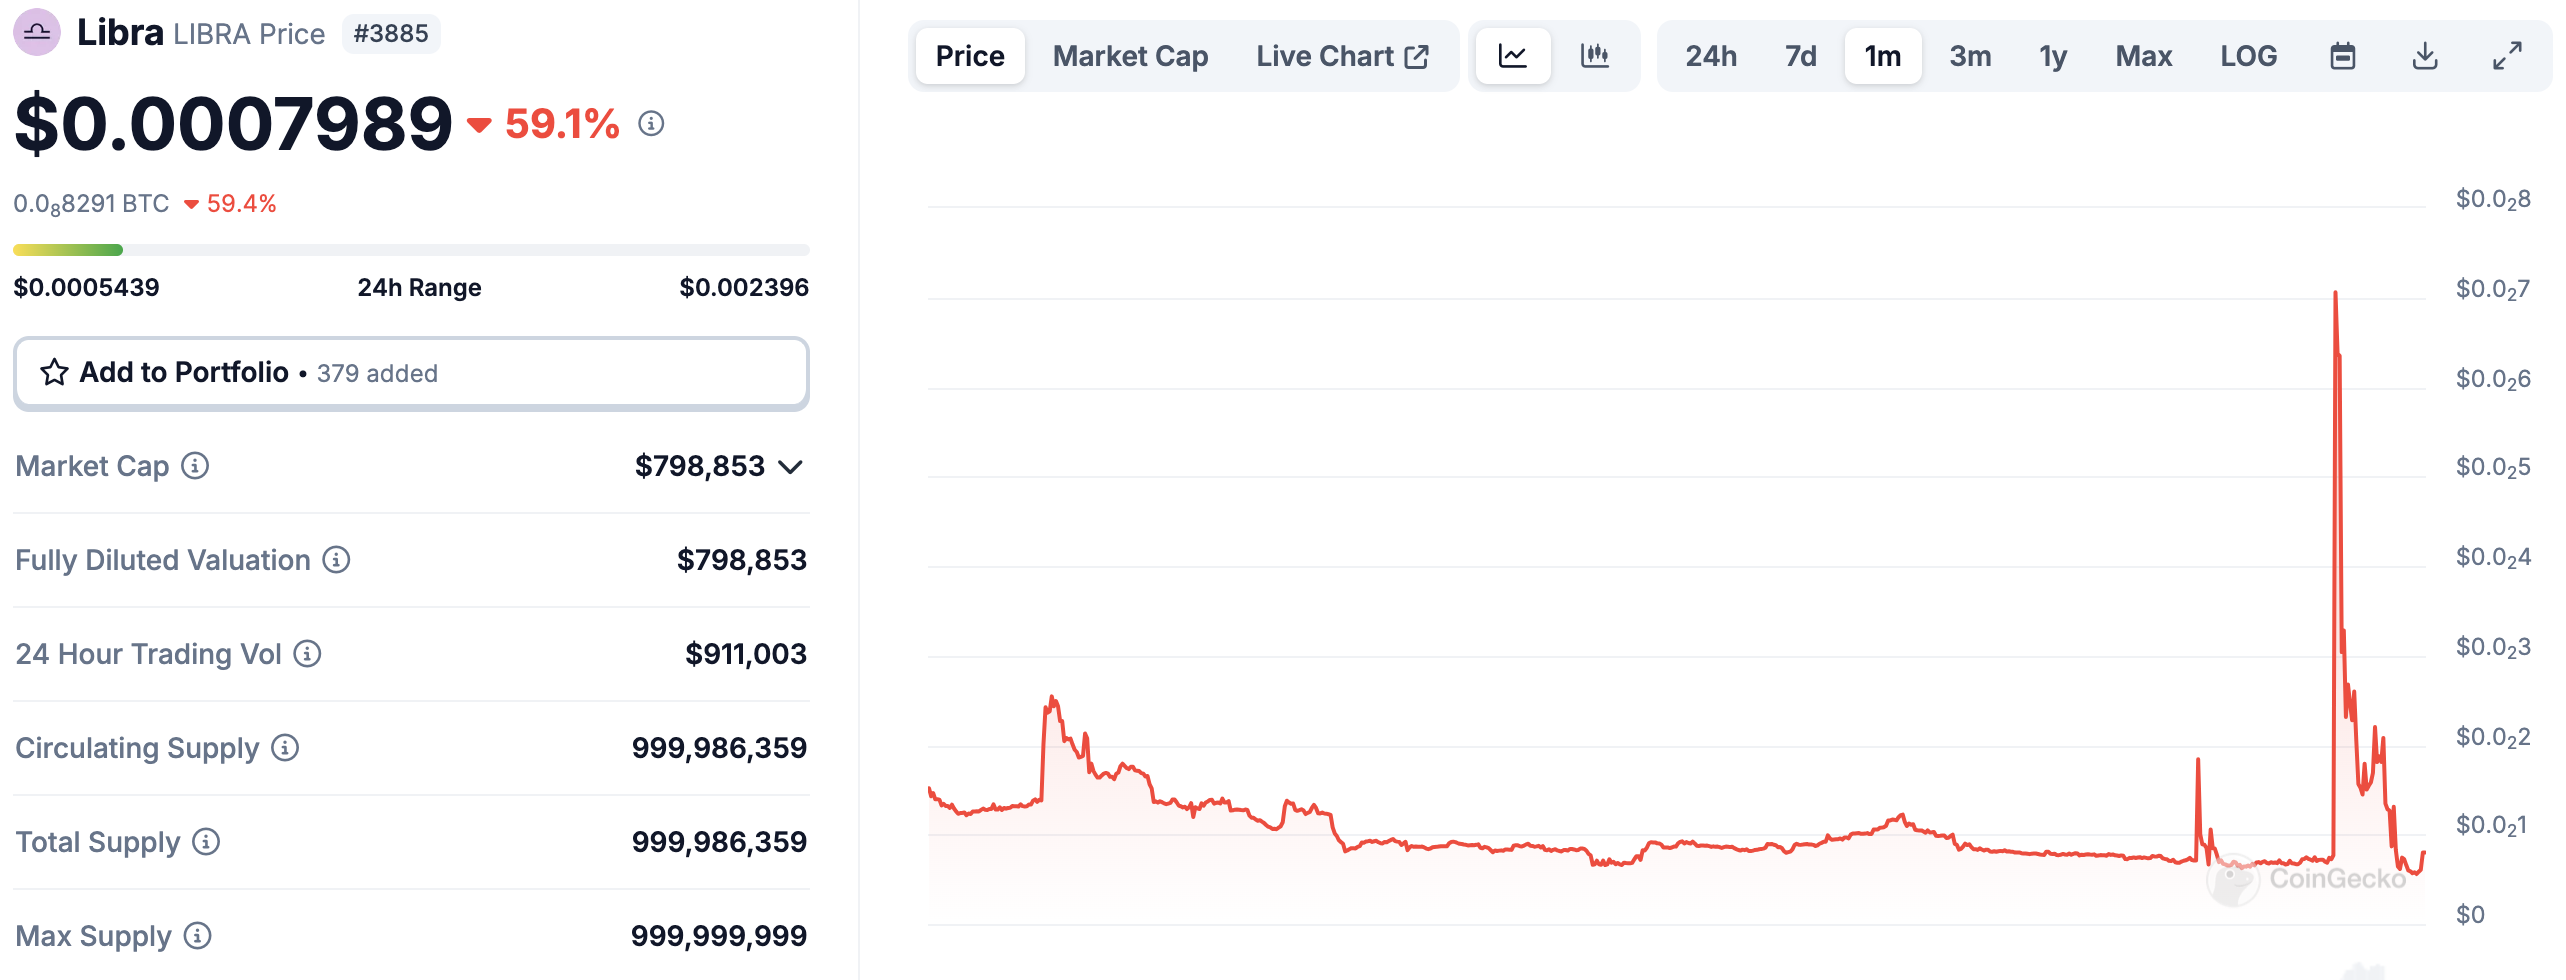The width and height of the screenshot is (2566, 980).
Task: Click the Market Cap info icon
Action: (195, 466)
